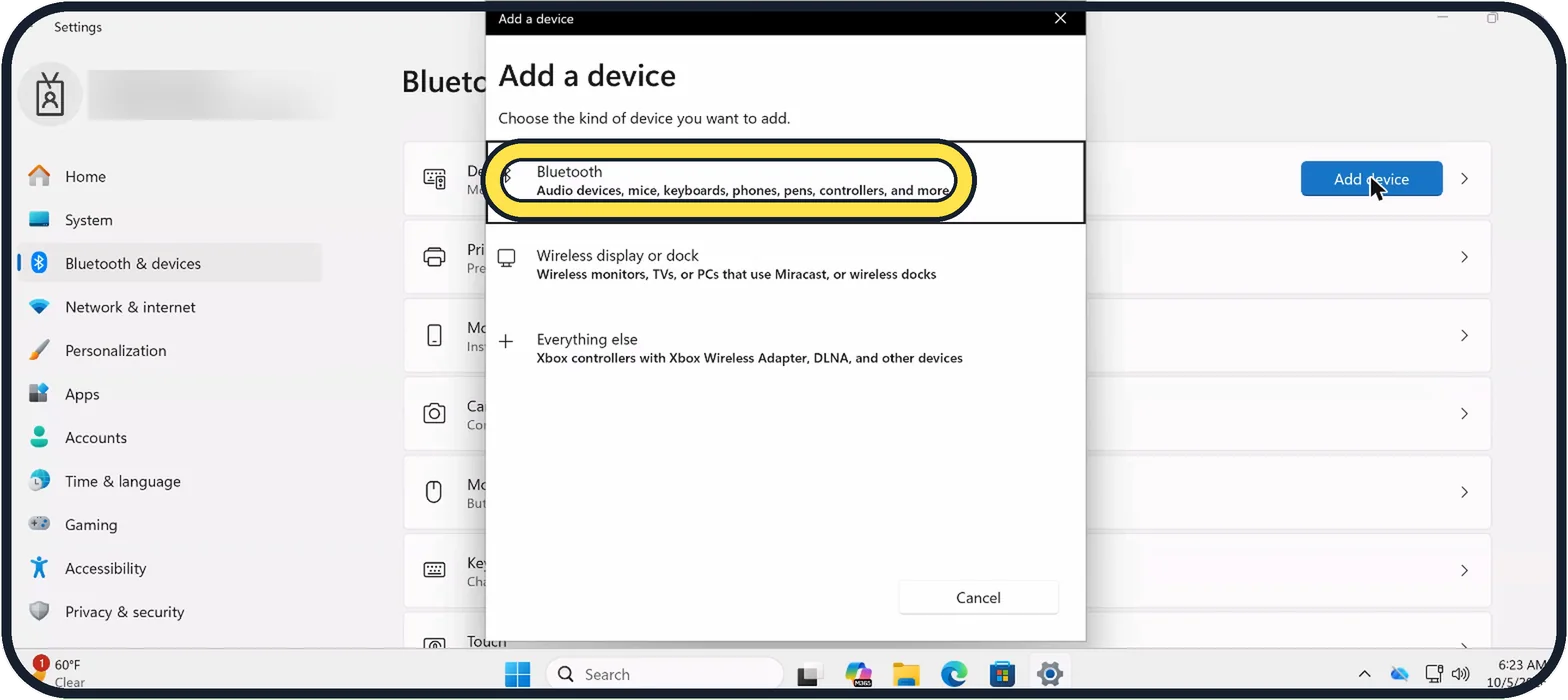Click the Settings gear taskbar icon
Screen dimensions: 1568x700
(1049, 674)
